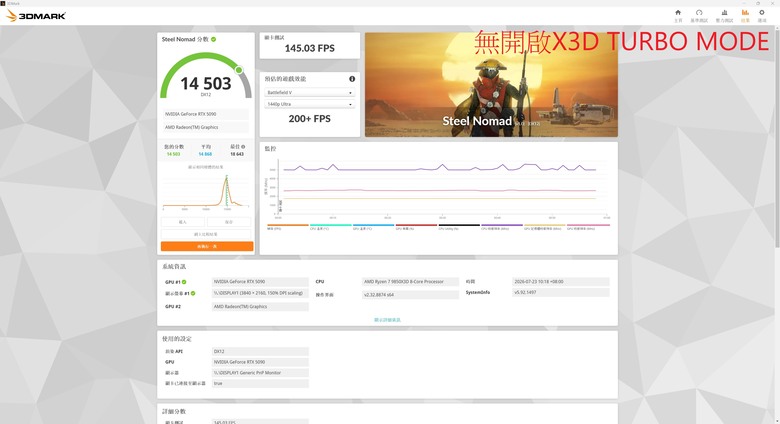Viewport: 780px width, 424px height.
Task: Toggle the black CPU Utility legend
Action: (x=459, y=227)
